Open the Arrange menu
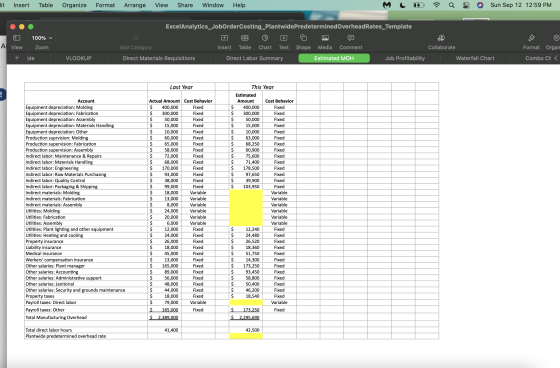The width and height of the screenshot is (560, 368). tap(135, 5)
